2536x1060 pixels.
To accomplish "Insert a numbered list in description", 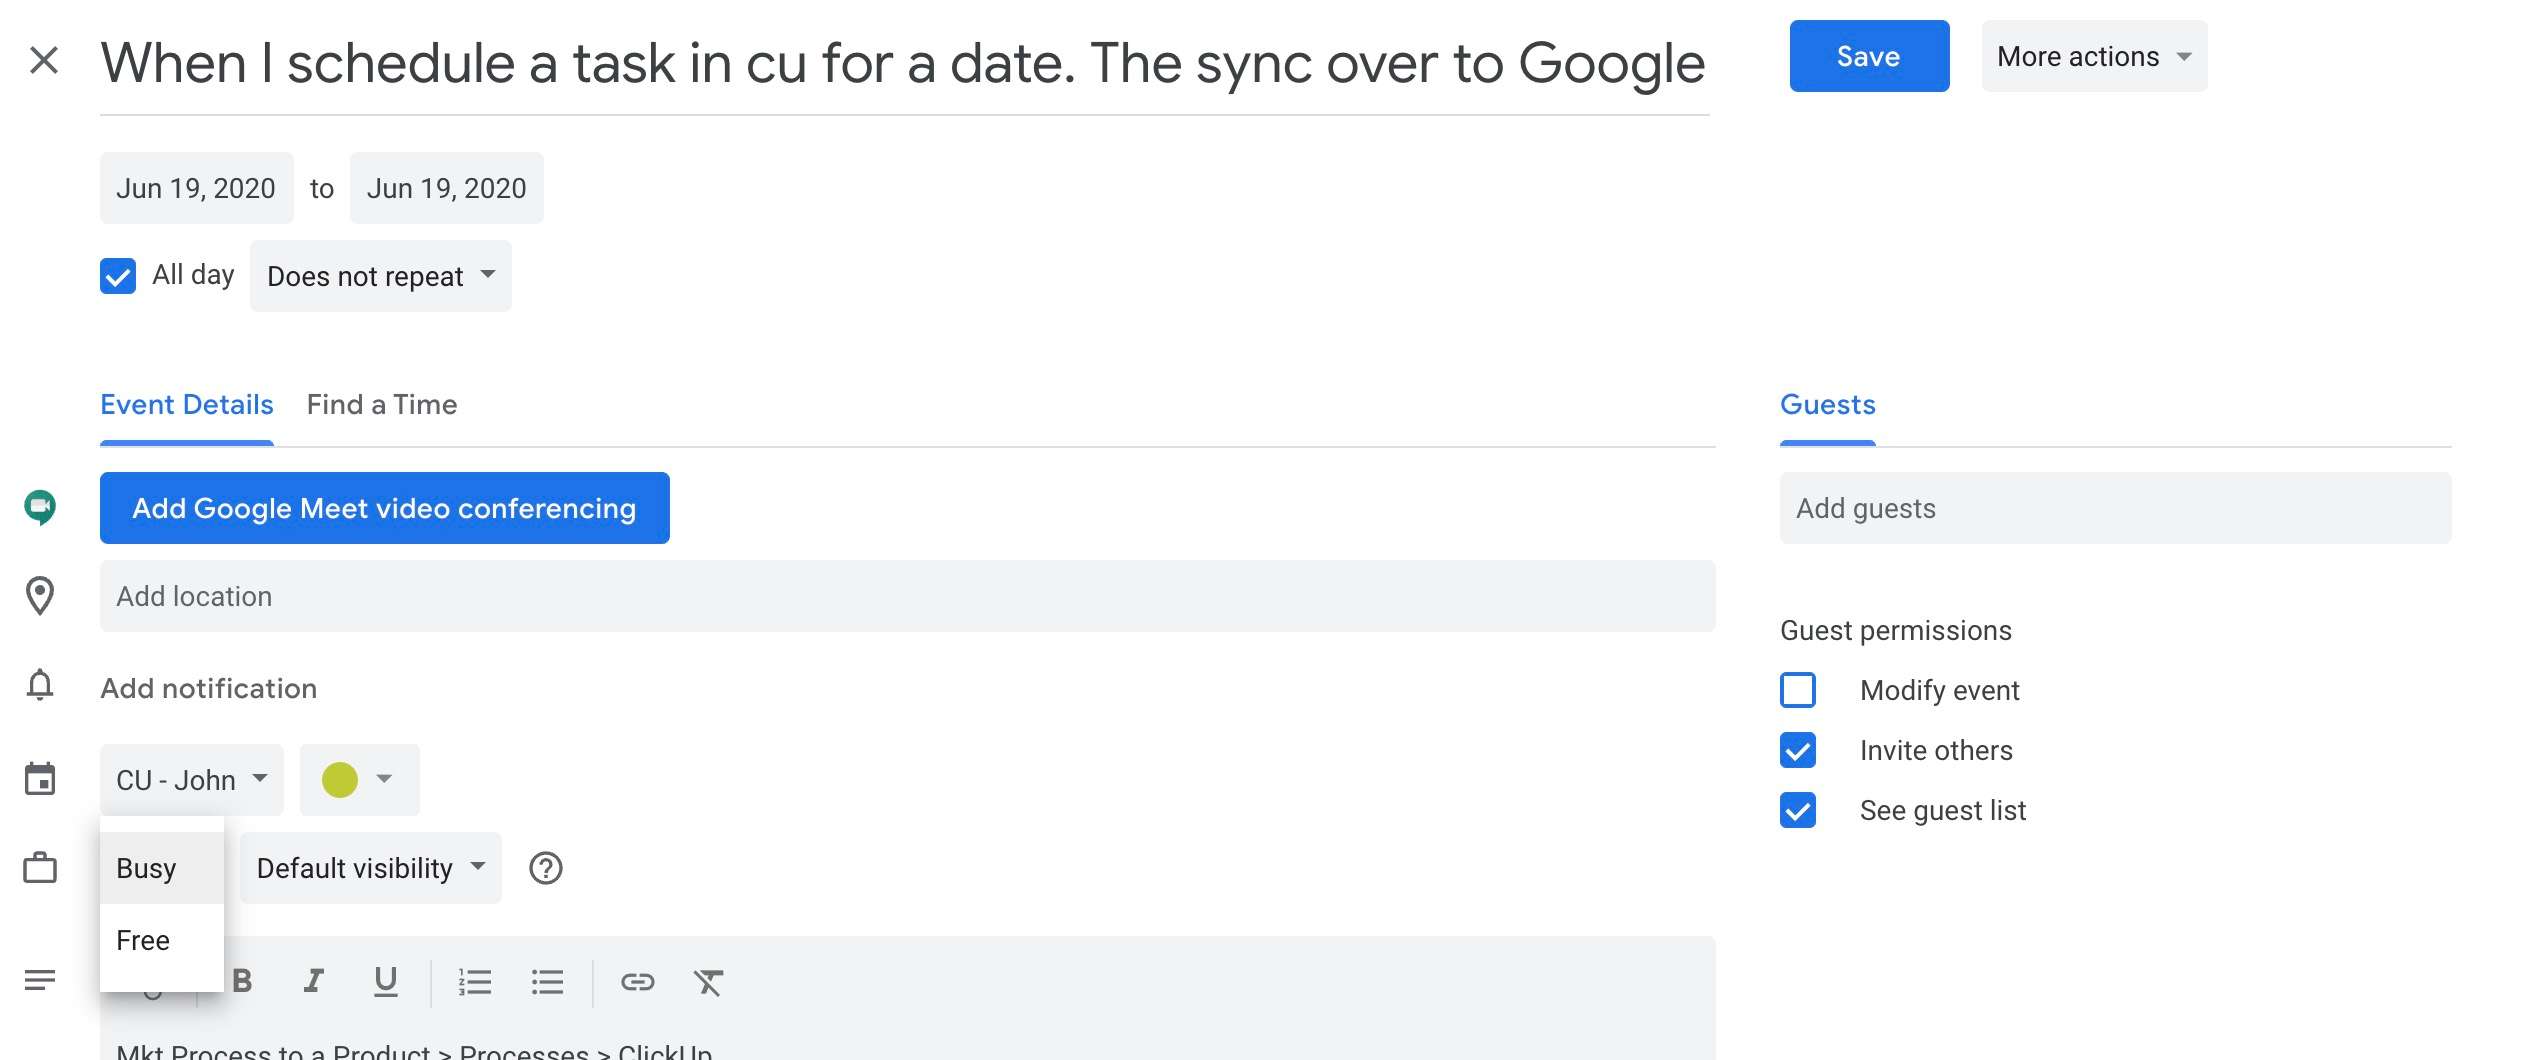I will tap(475, 982).
